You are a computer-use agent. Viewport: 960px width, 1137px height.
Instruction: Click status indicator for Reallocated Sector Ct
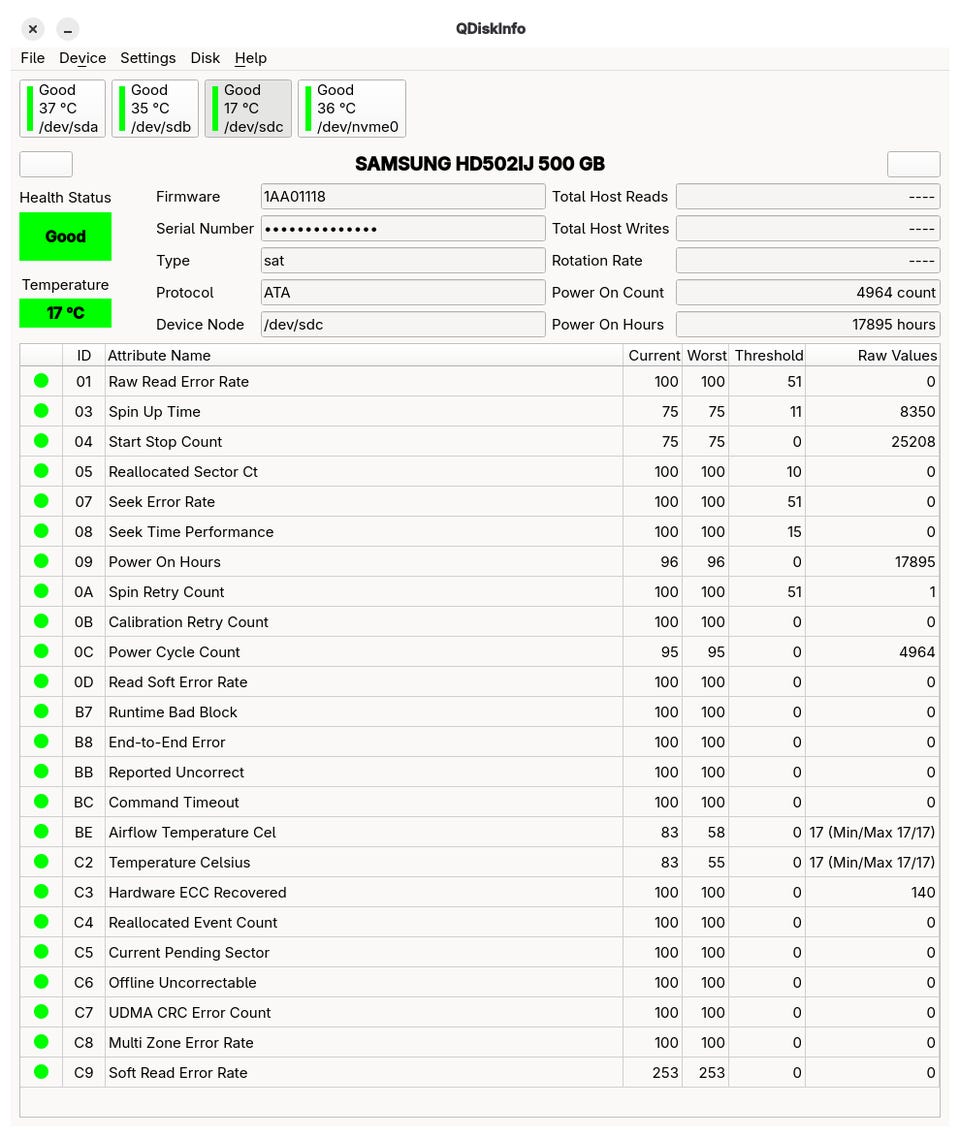coord(41,471)
